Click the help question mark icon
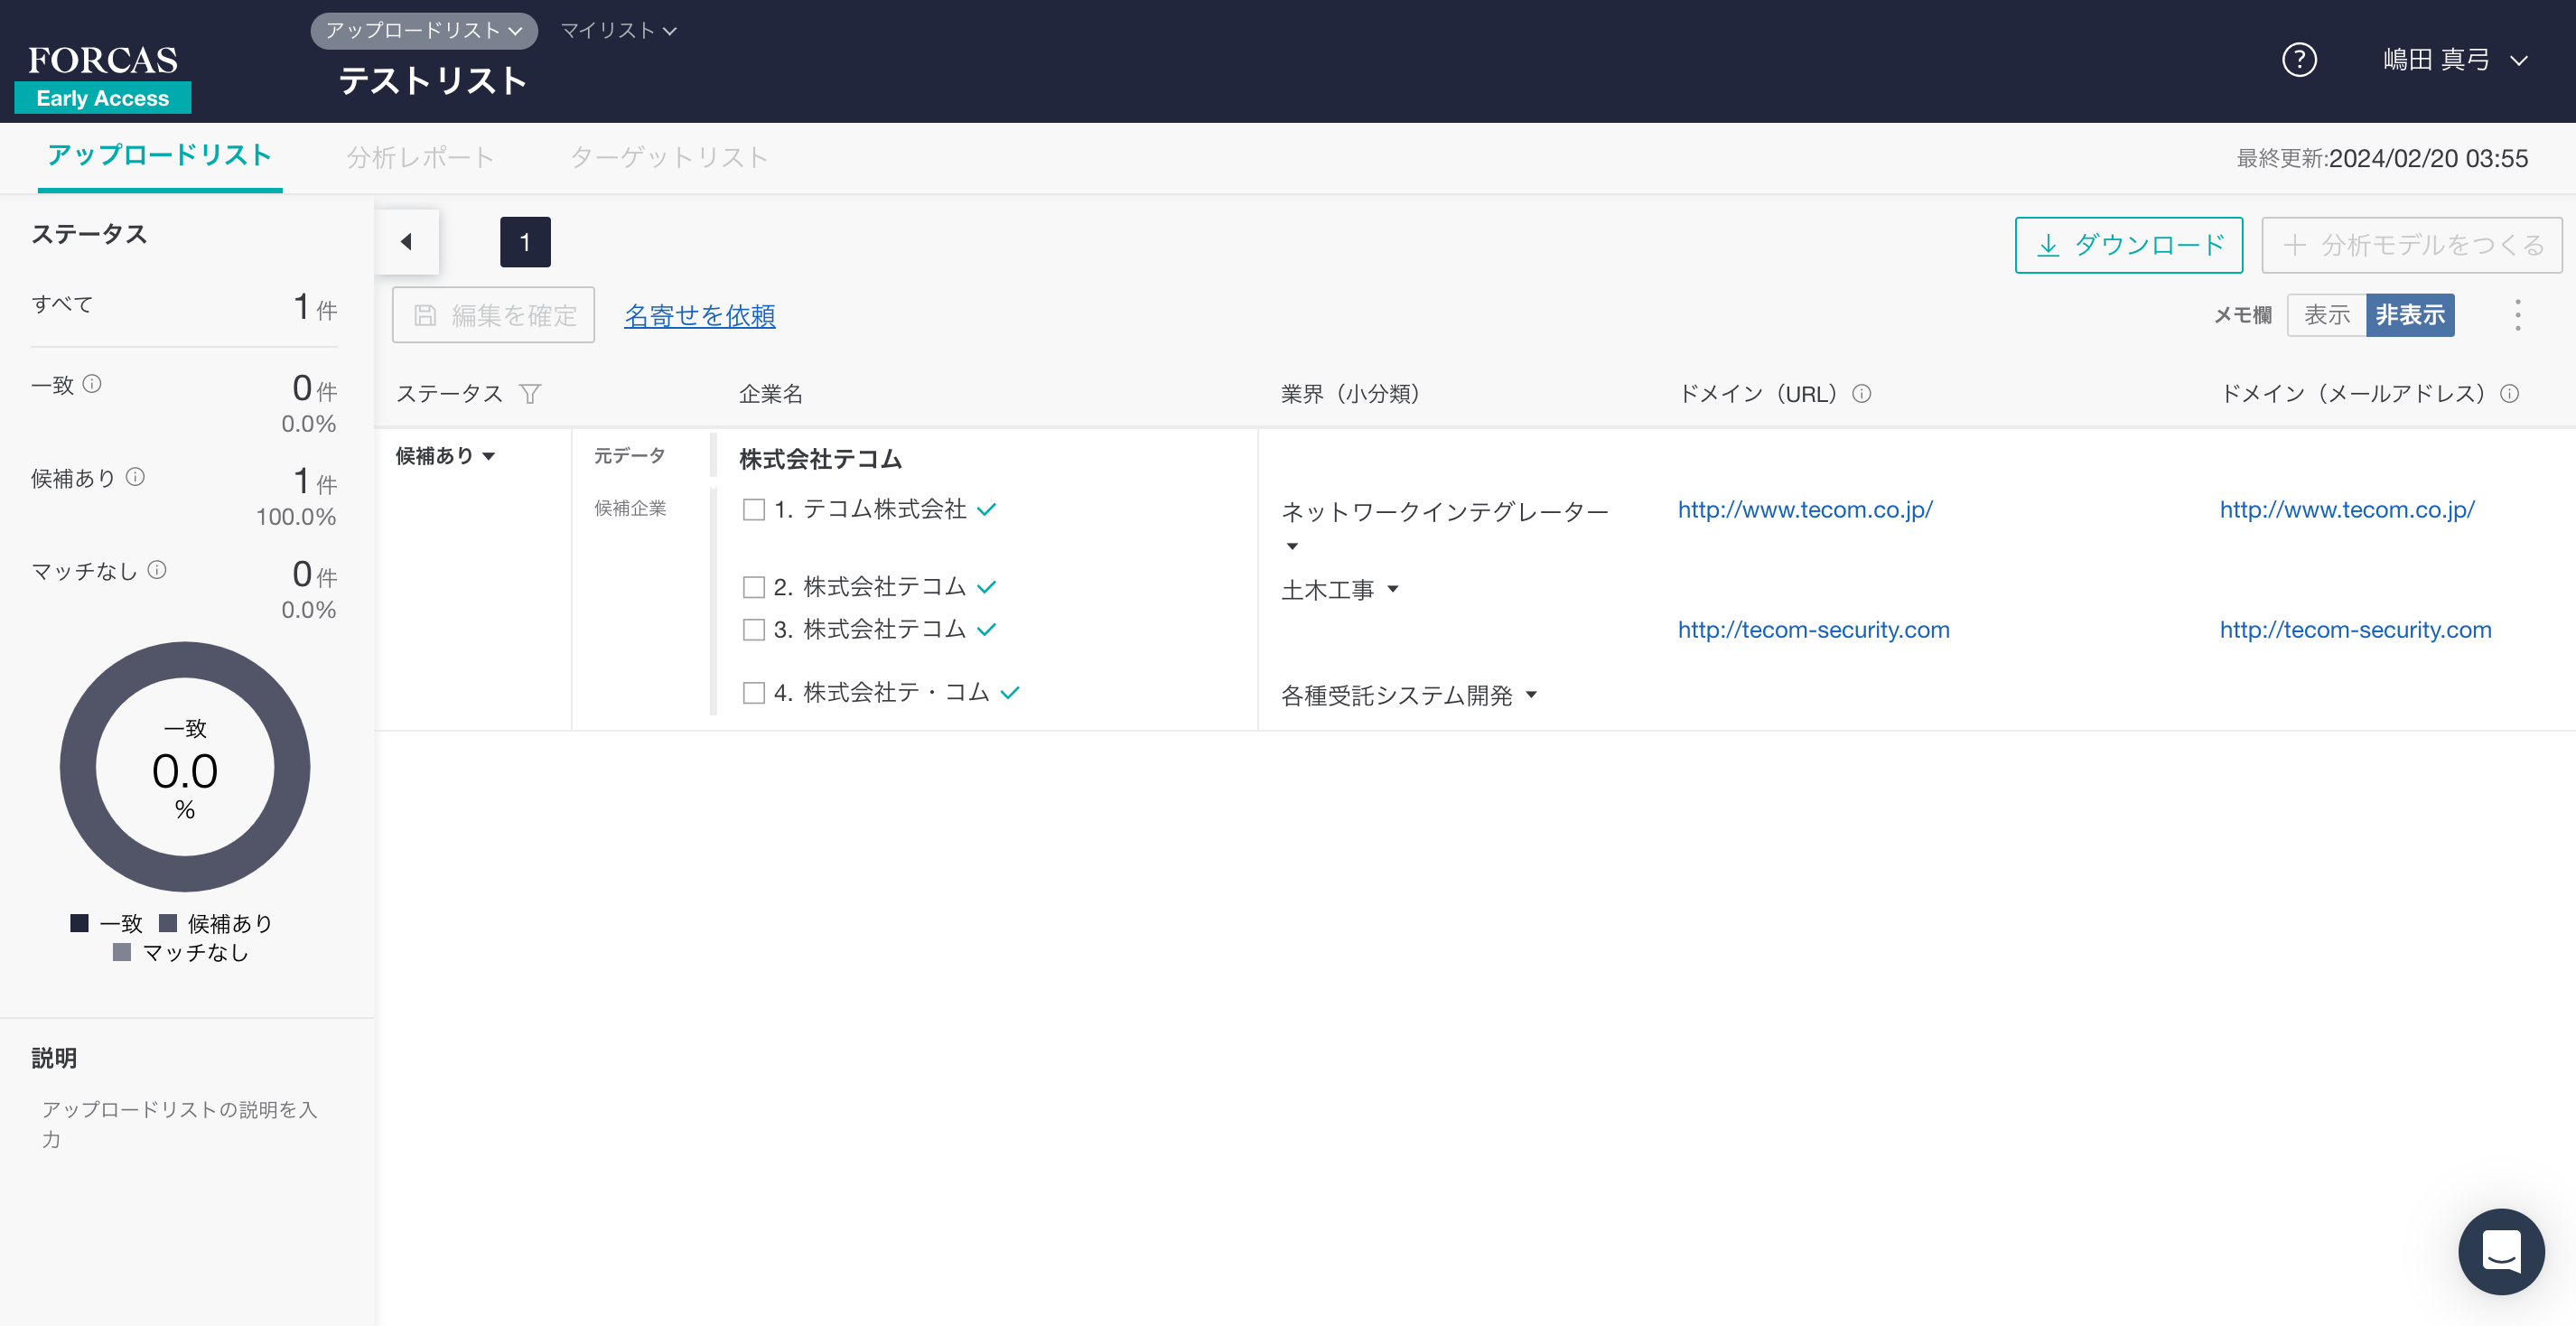Screen dimensions: 2576x1326 click(2299, 60)
